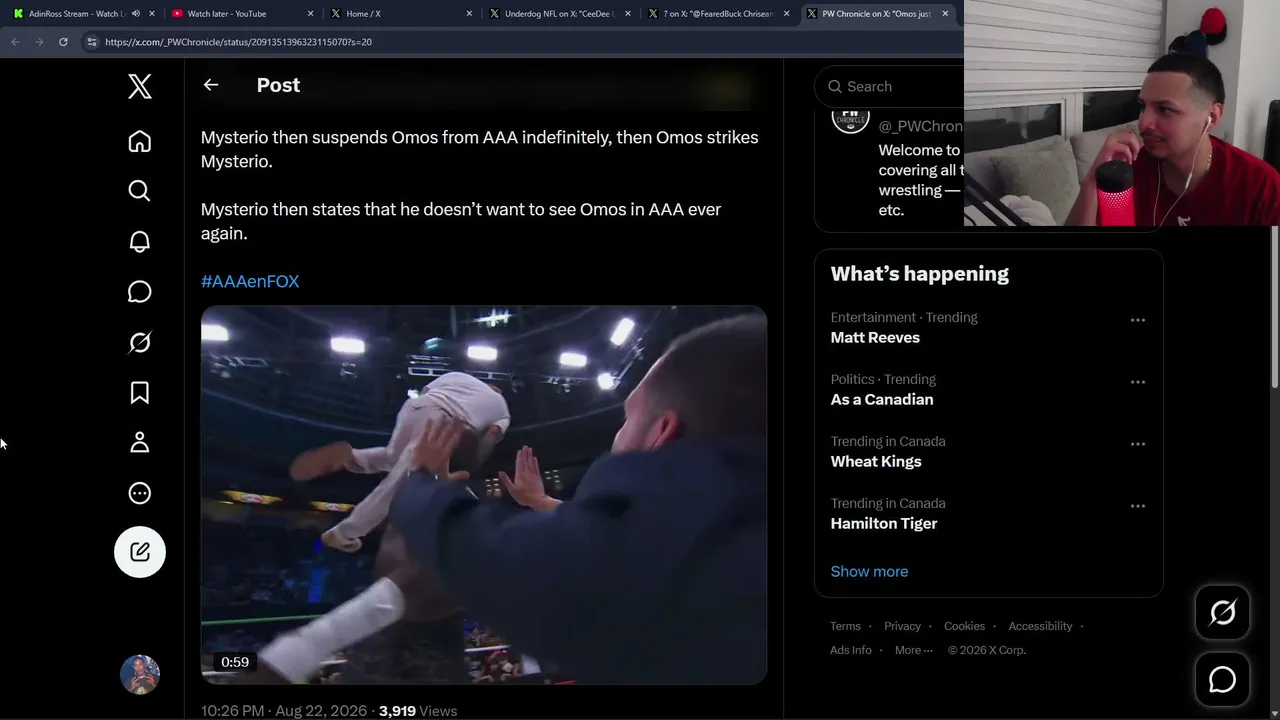Viewport: 1280px width, 720px height.
Task: Click Show more under What's happening
Action: pos(869,572)
